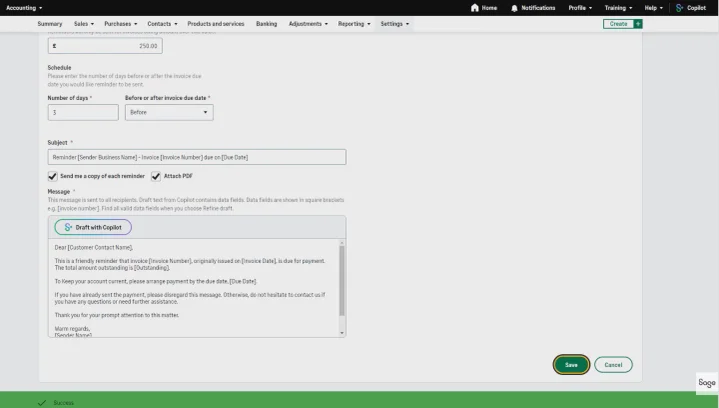Viewport: 719px width, 408px height.
Task: Open the Notifications bell
Action: click(x=514, y=8)
